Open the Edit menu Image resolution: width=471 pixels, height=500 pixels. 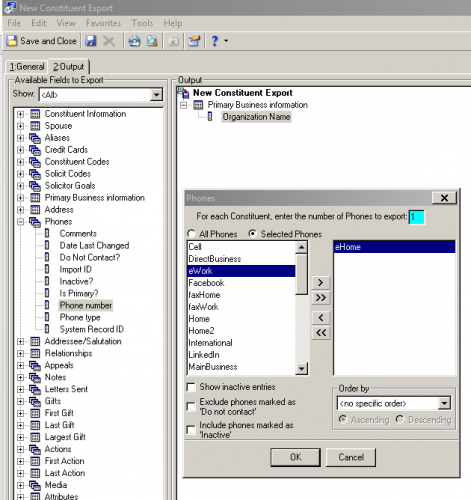(39, 23)
